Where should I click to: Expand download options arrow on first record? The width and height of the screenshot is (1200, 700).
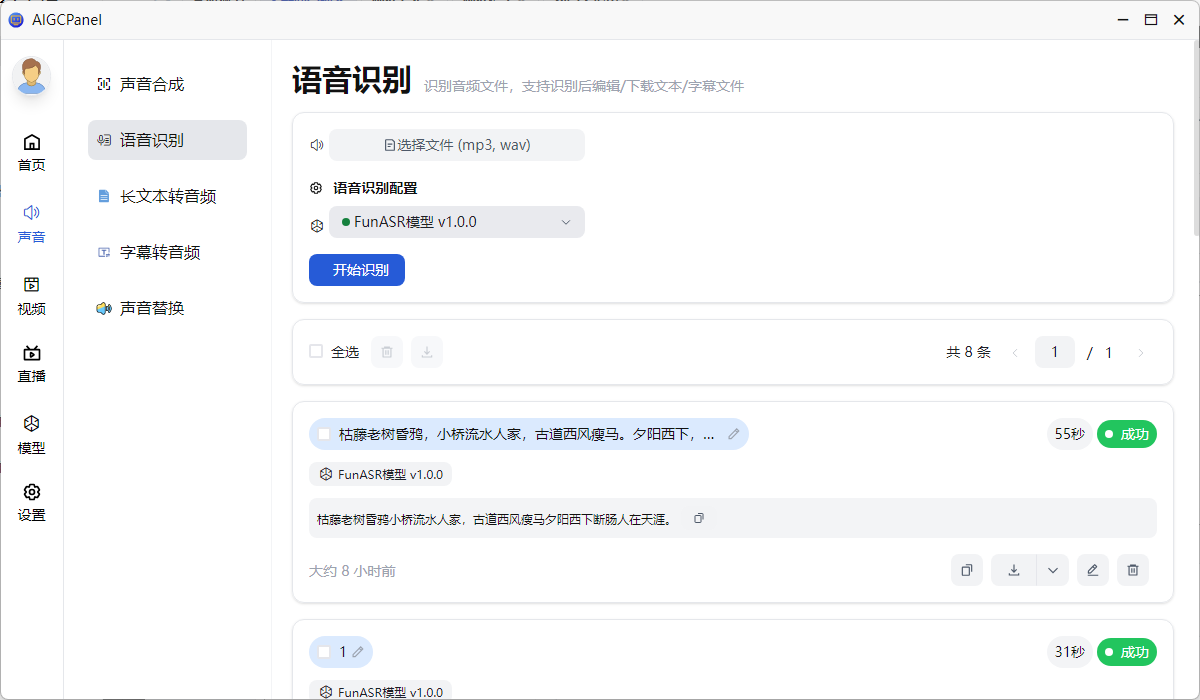[x=1052, y=570]
